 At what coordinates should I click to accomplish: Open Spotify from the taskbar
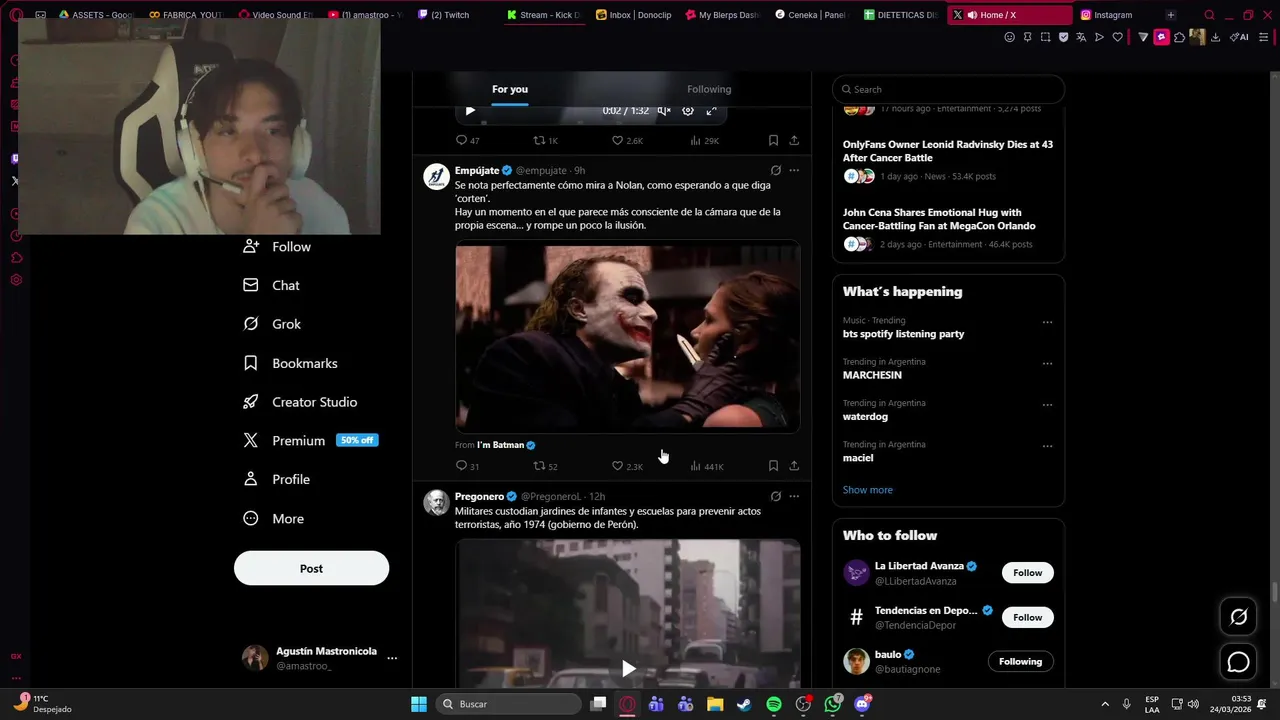click(774, 704)
